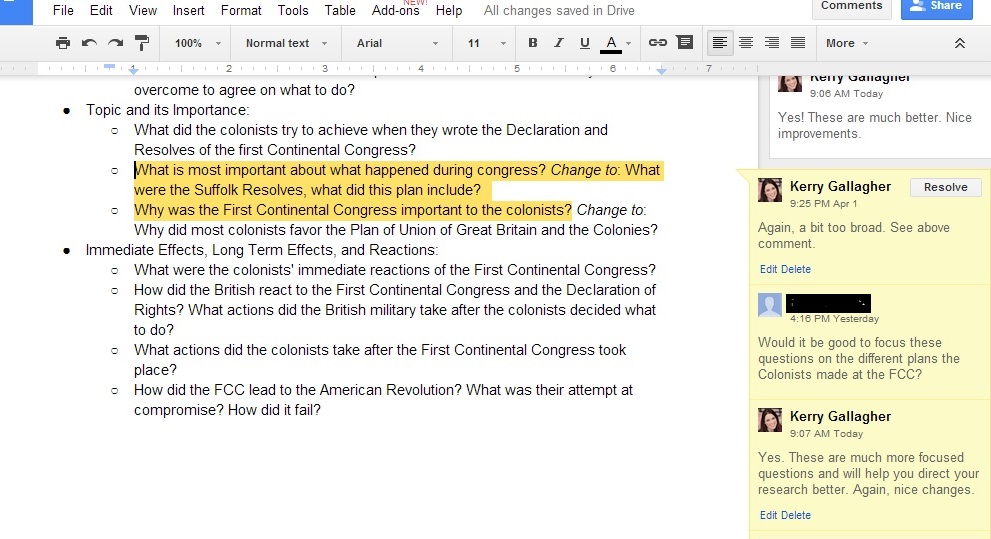This screenshot has width=991, height=539.
Task: Insert a link with link icon
Action: pos(657,43)
